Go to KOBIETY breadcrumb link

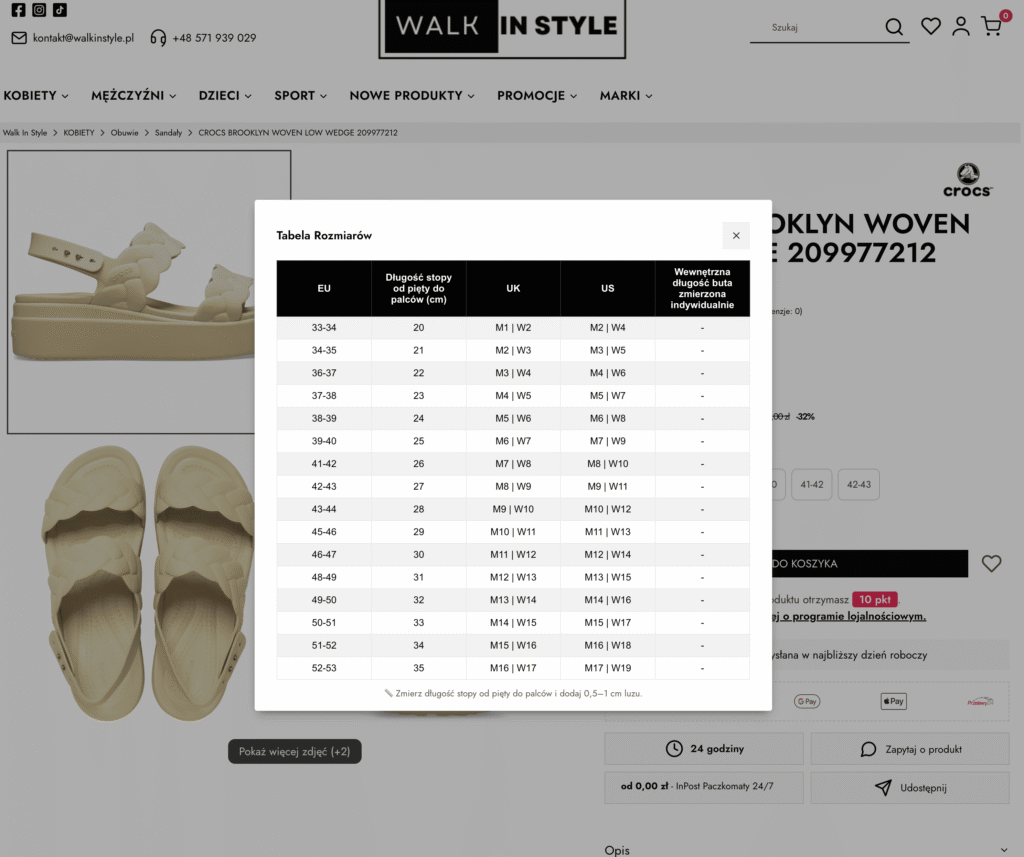79,133
